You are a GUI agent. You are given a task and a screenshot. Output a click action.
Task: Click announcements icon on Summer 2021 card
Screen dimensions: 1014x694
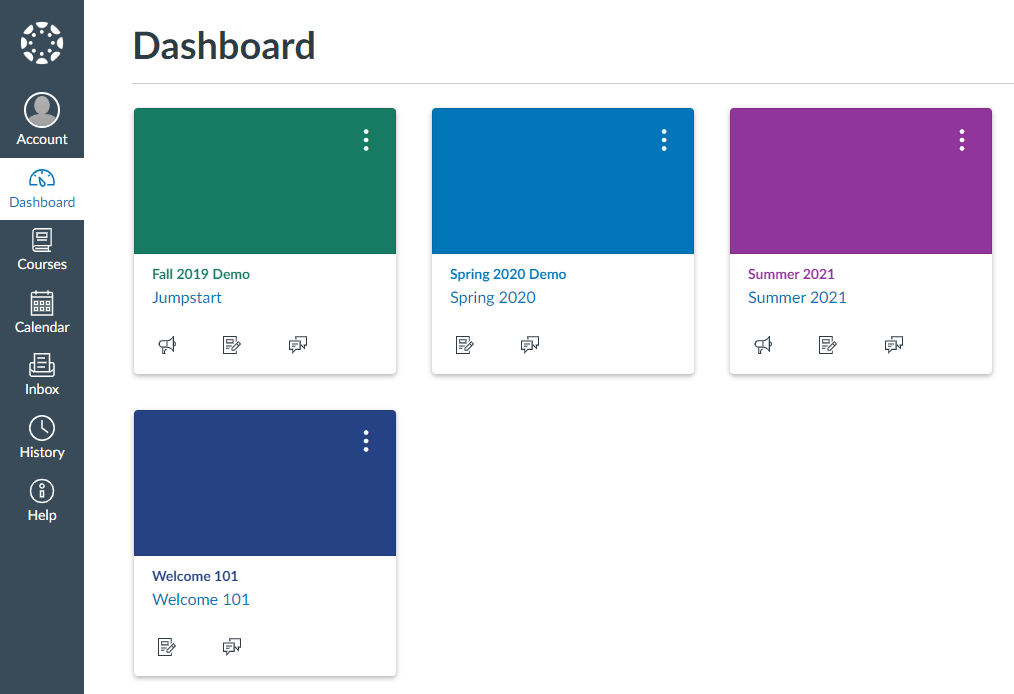coord(763,345)
